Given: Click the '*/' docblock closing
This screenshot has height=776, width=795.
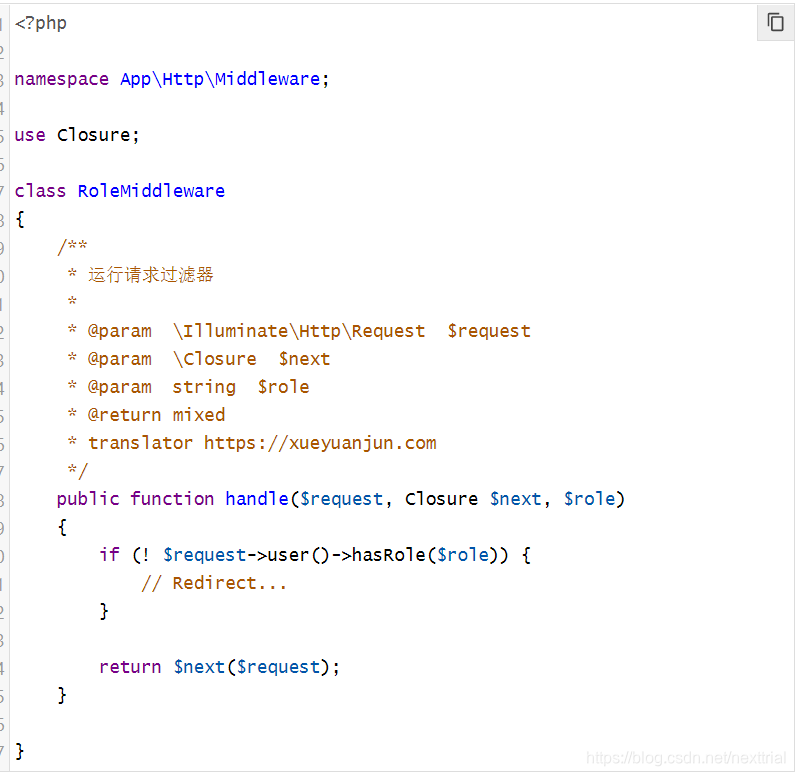Looking at the screenshot, I should (78, 471).
